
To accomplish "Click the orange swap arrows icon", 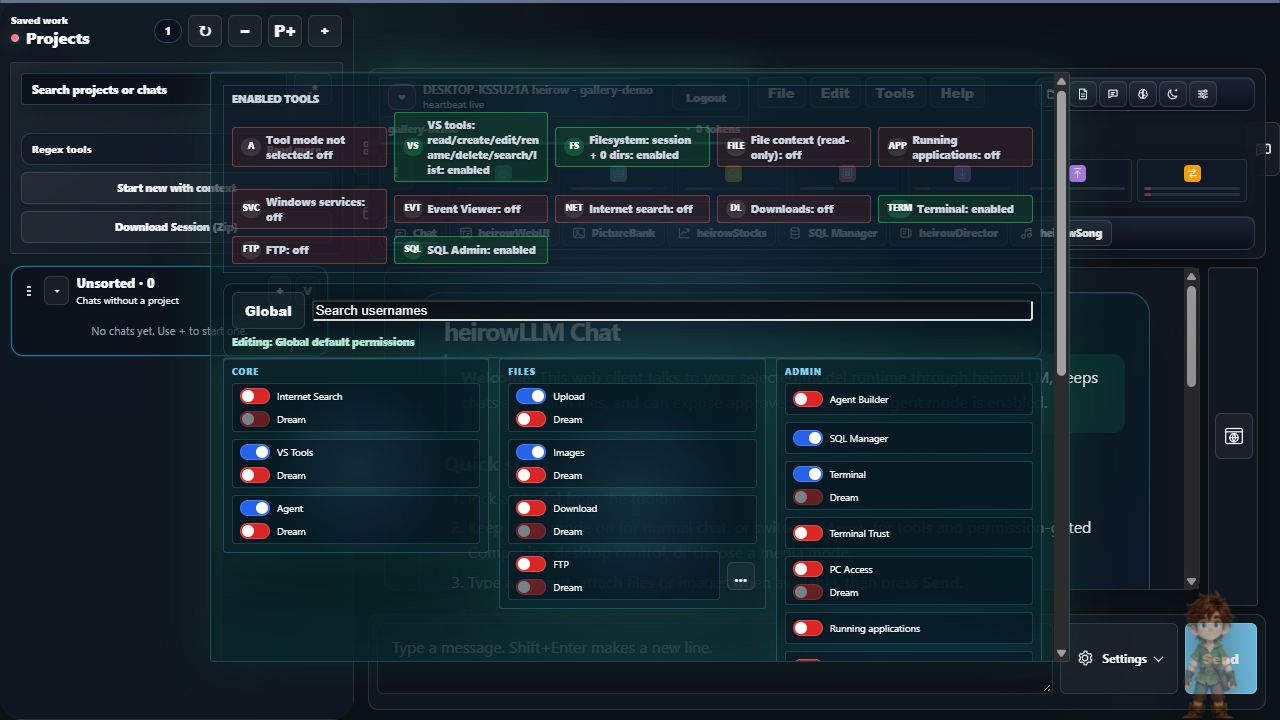I will click(x=1192, y=173).
